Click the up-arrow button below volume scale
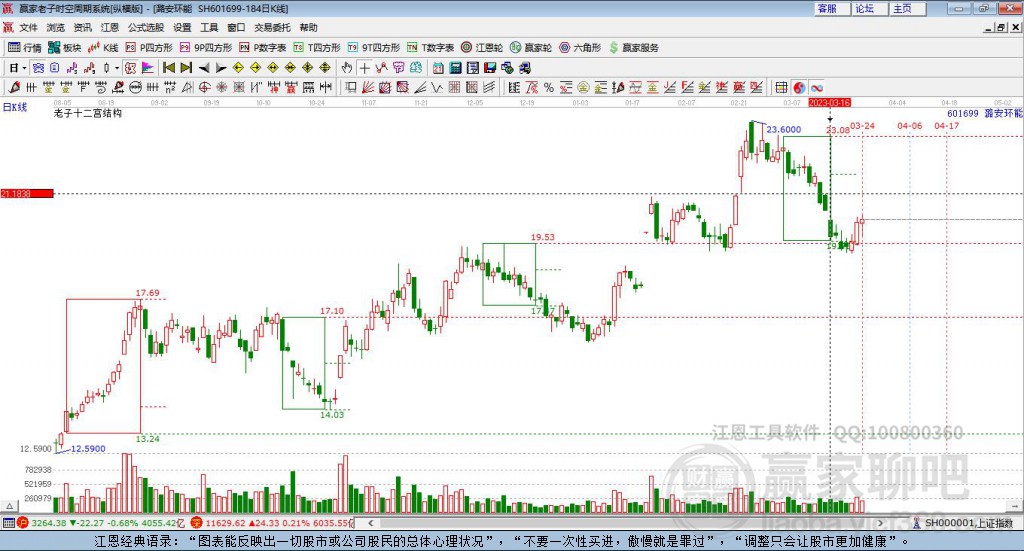1024x551 pixels. (x=9, y=506)
